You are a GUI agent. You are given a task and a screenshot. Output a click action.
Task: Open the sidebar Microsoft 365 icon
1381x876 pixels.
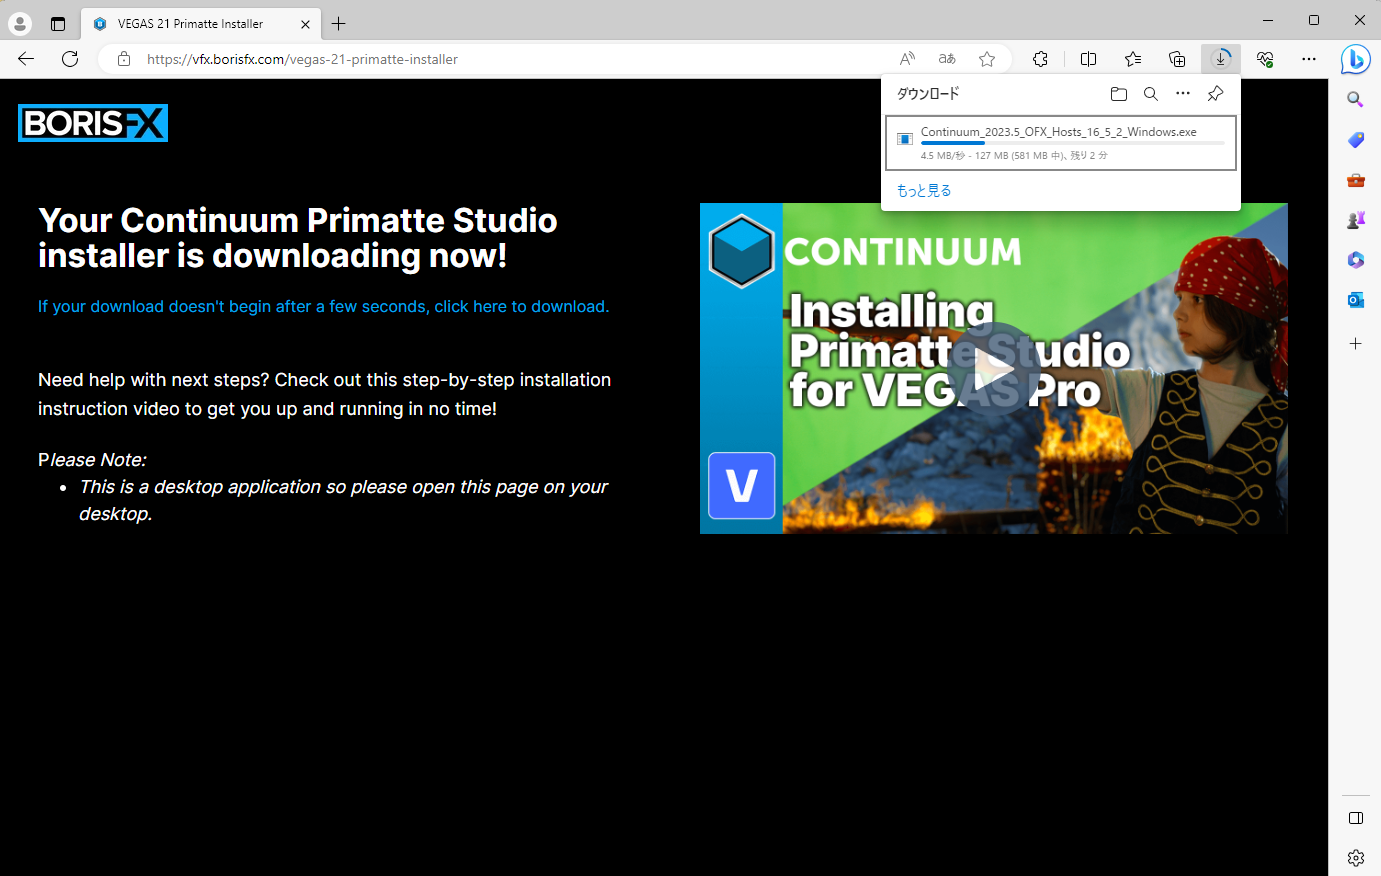tap(1356, 260)
